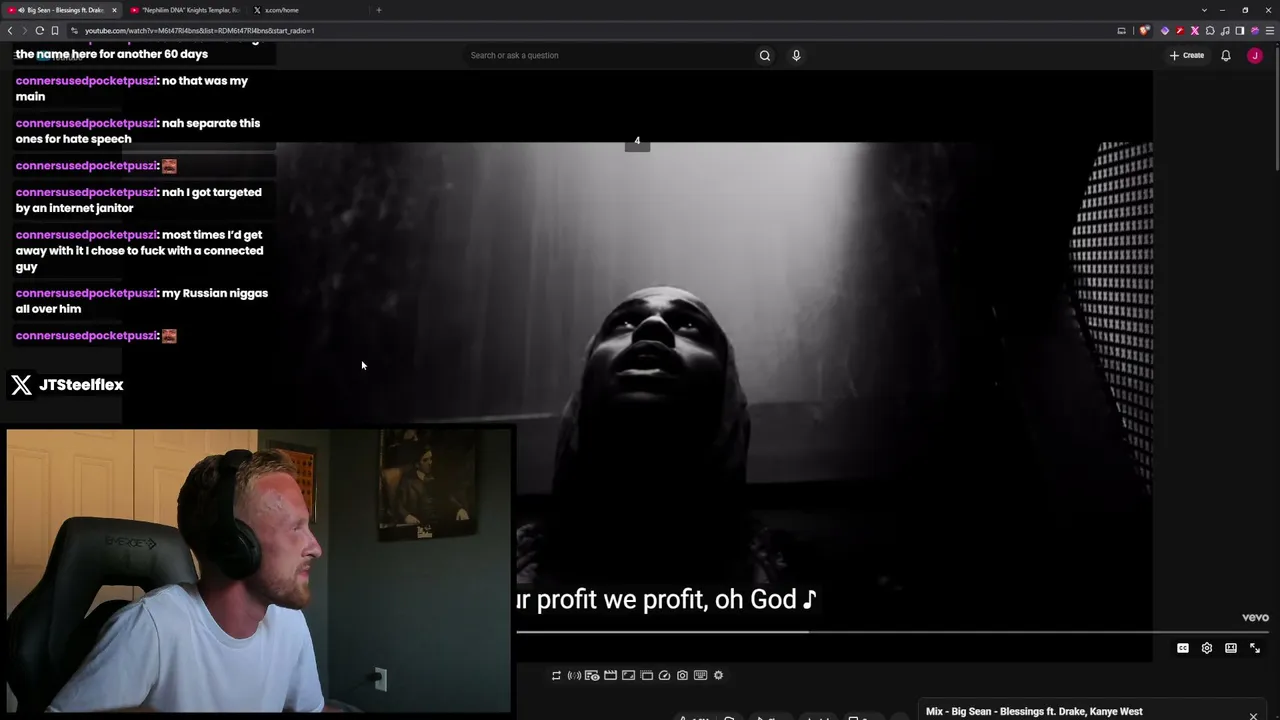Click the red square extension icon
This screenshot has height=720, width=1280.
click(1180, 31)
